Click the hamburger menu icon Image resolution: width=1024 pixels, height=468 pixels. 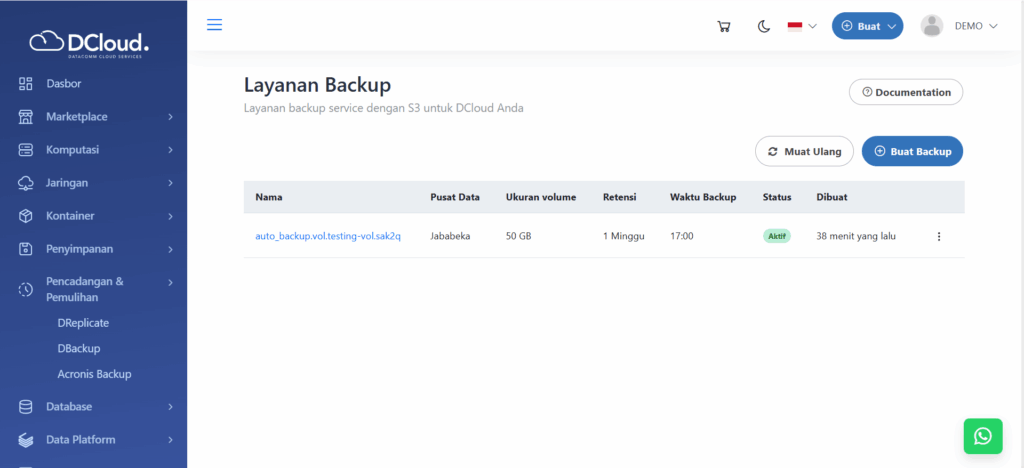[x=214, y=25]
